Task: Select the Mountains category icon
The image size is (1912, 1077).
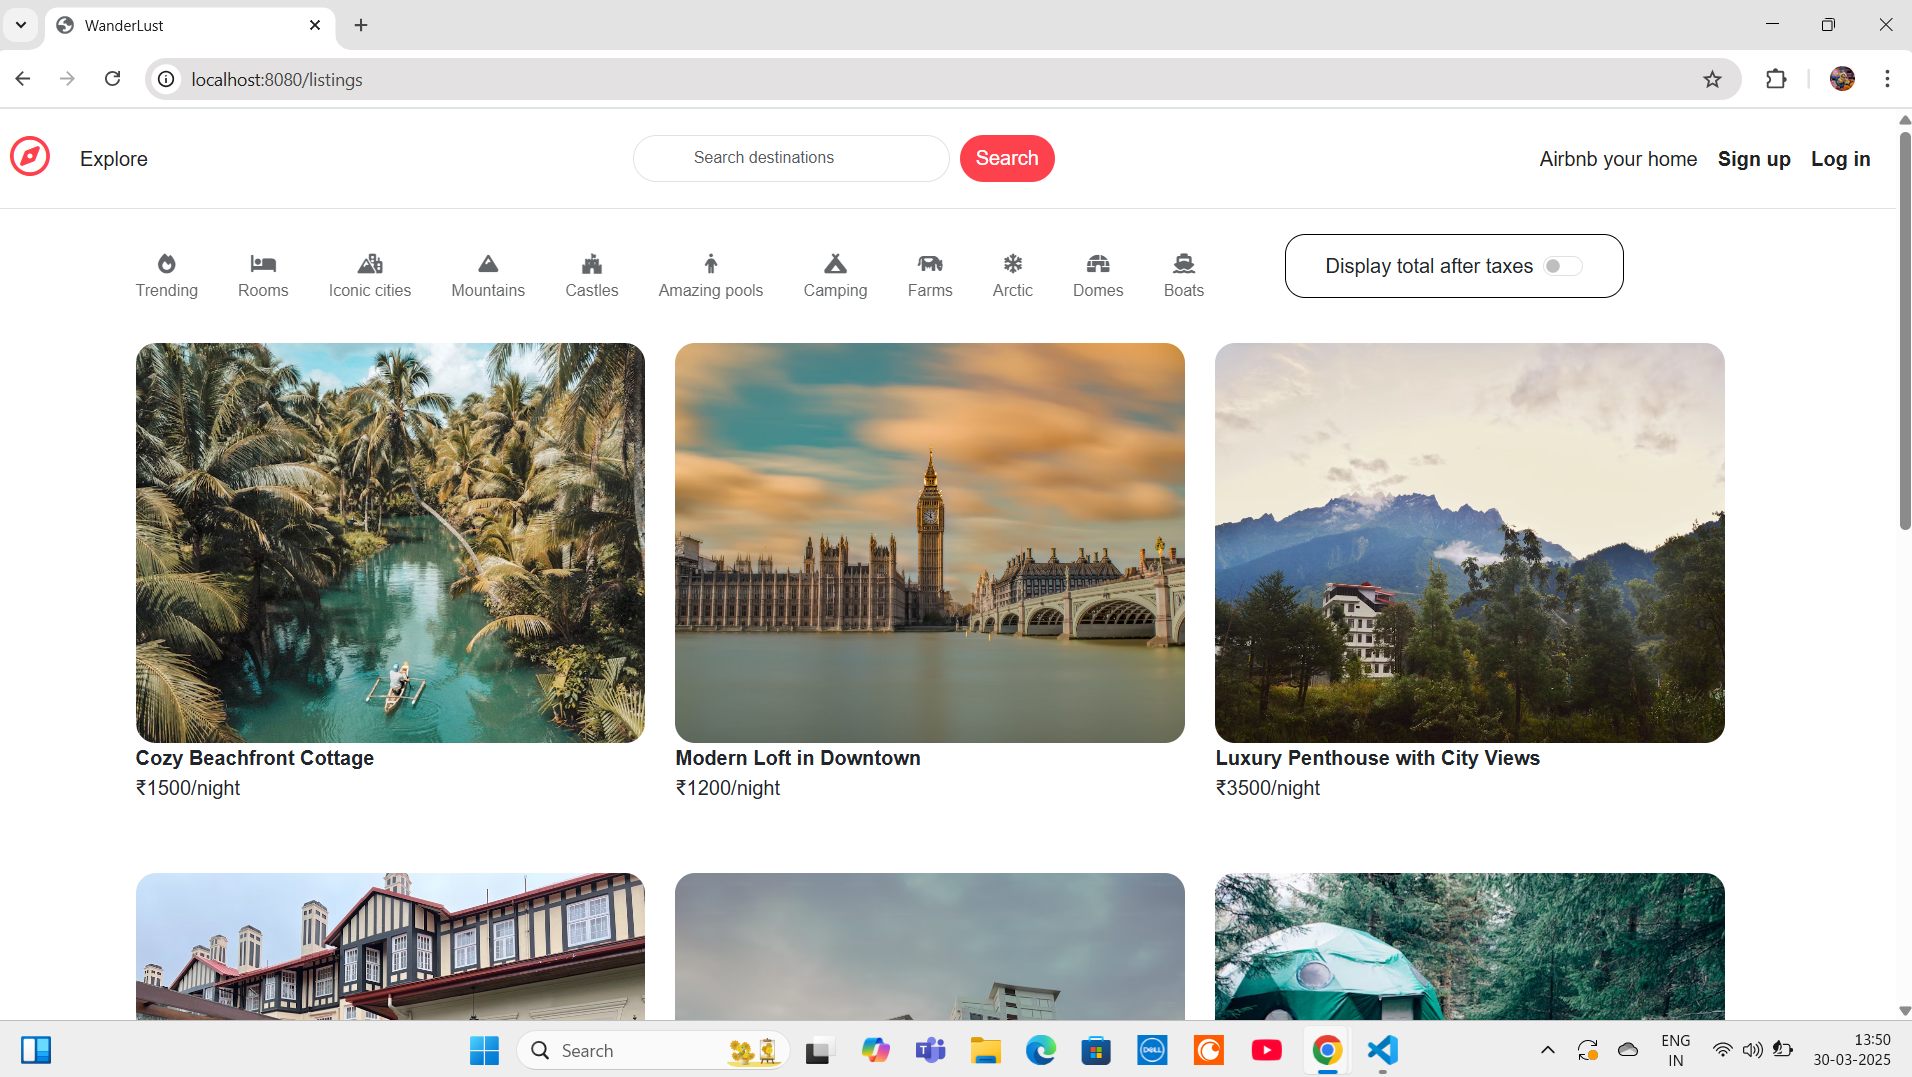Action: [487, 264]
